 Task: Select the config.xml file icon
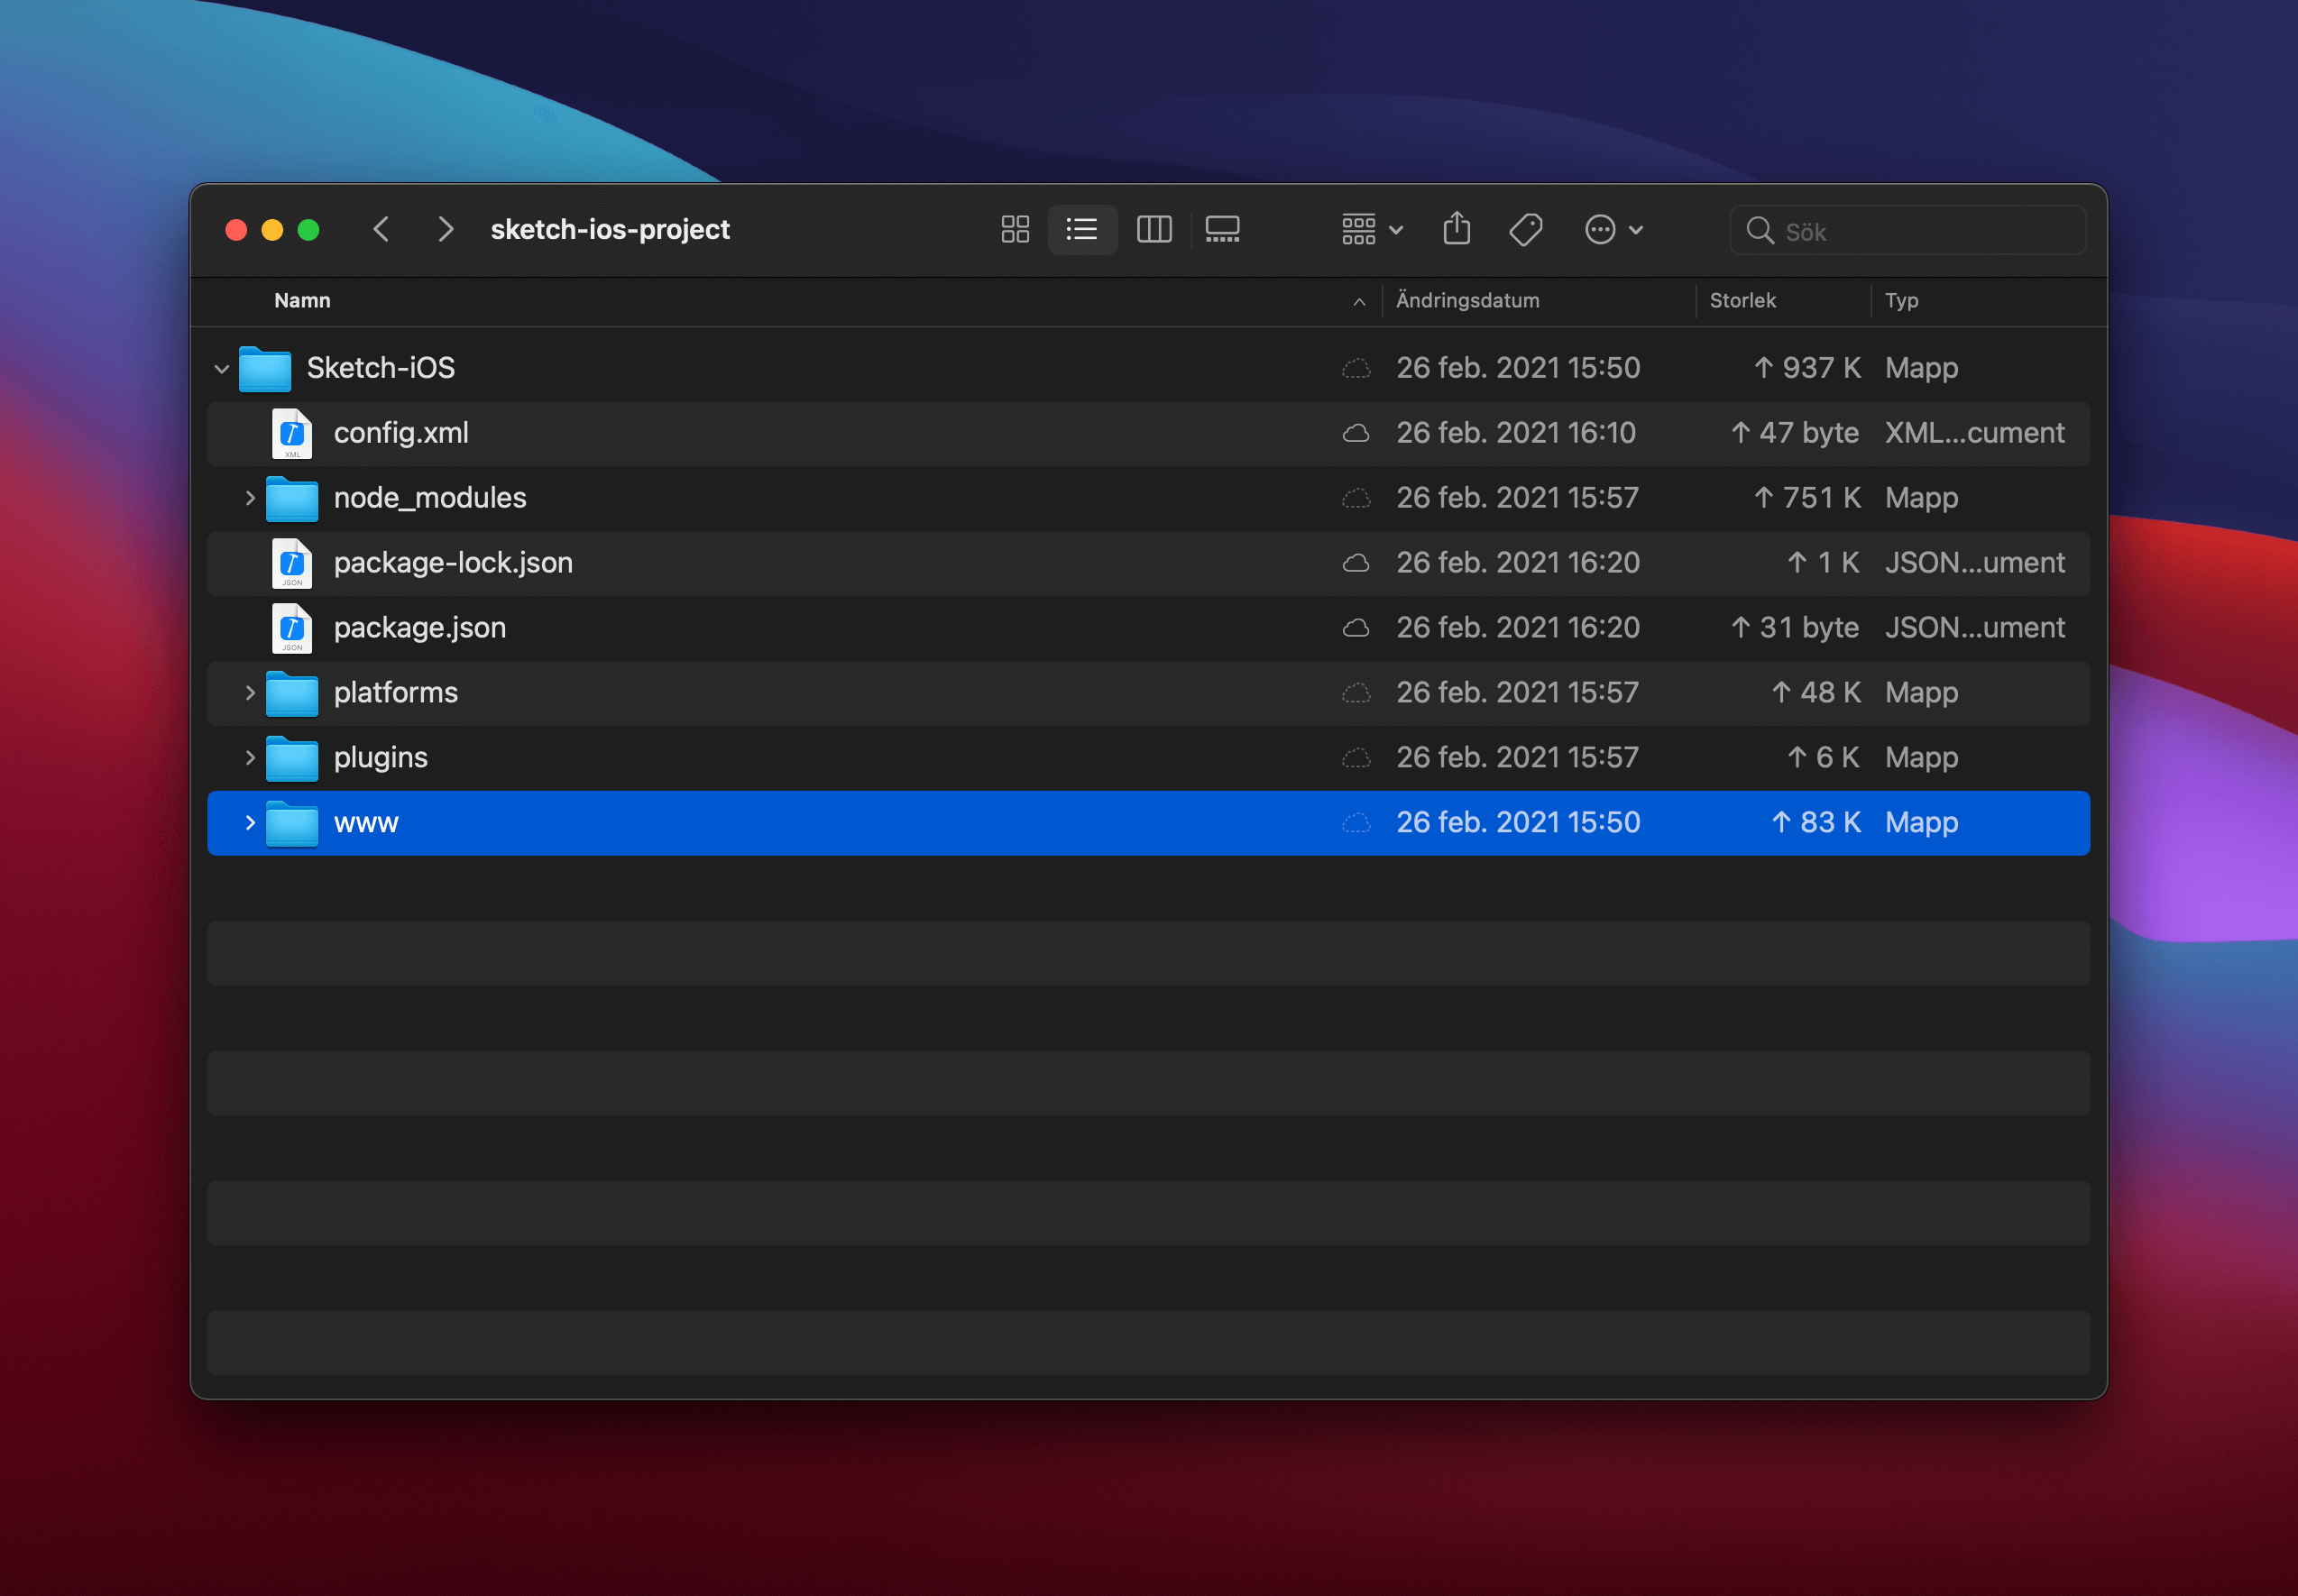tap(292, 433)
